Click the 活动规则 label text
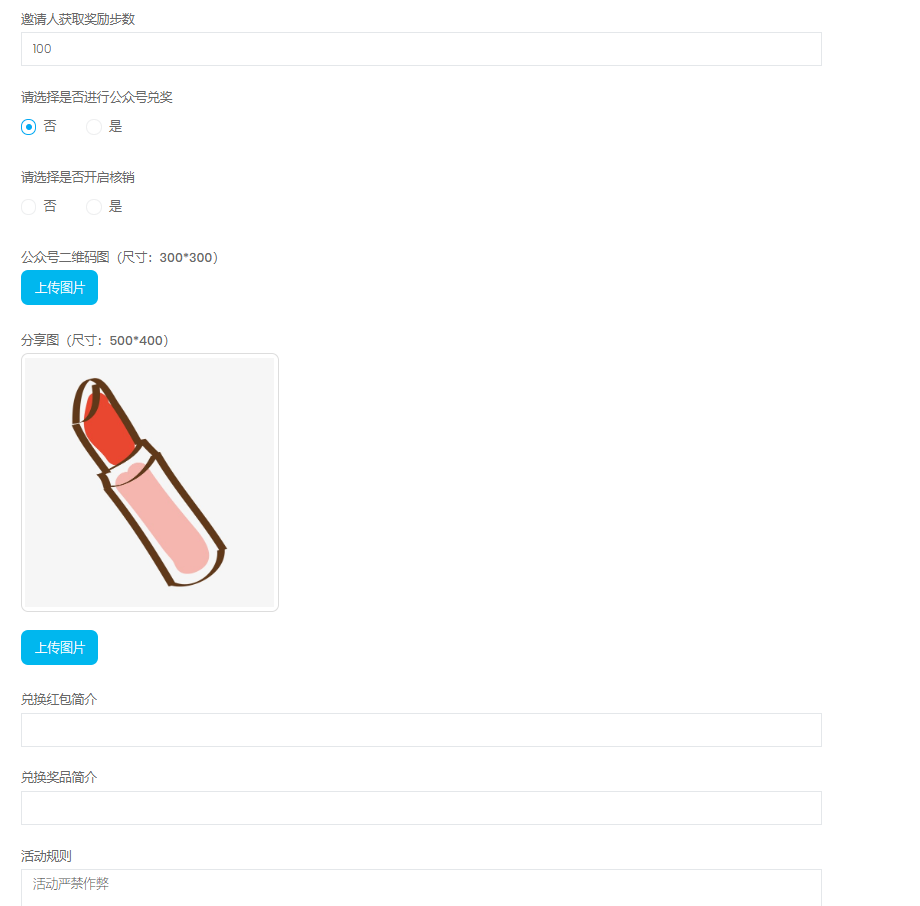Image resolution: width=920 pixels, height=906 pixels. 46,856
